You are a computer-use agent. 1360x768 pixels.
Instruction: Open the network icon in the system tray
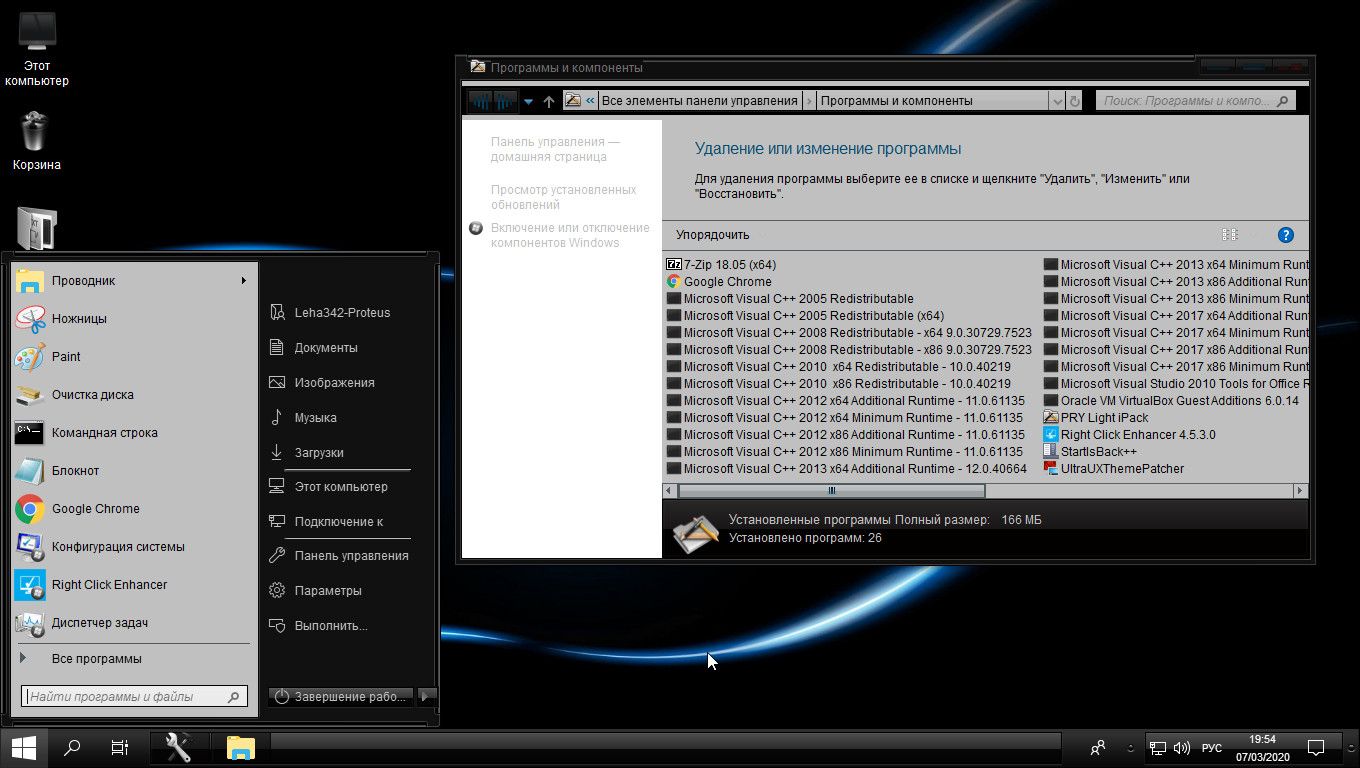1158,747
